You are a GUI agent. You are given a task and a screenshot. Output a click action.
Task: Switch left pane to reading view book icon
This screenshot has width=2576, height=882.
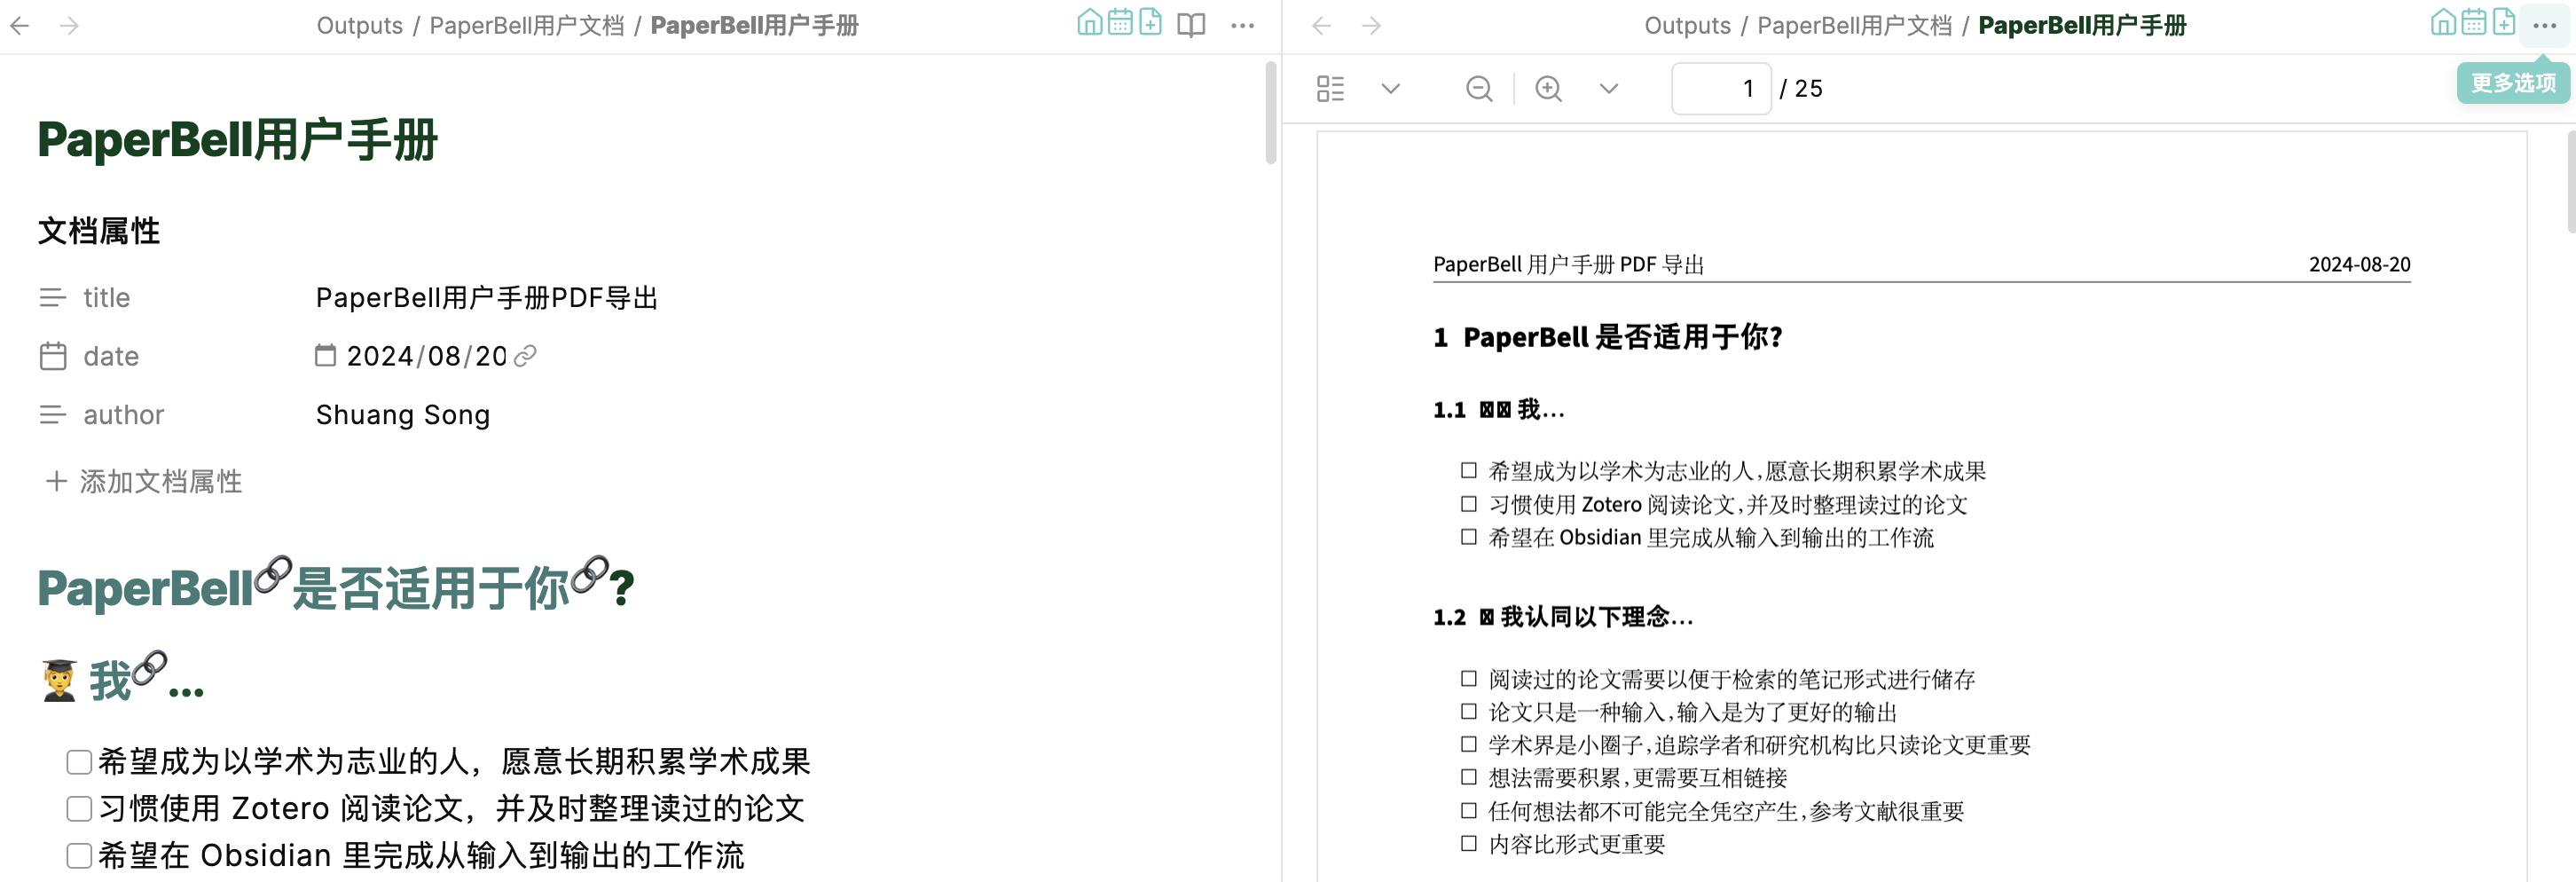(1191, 25)
